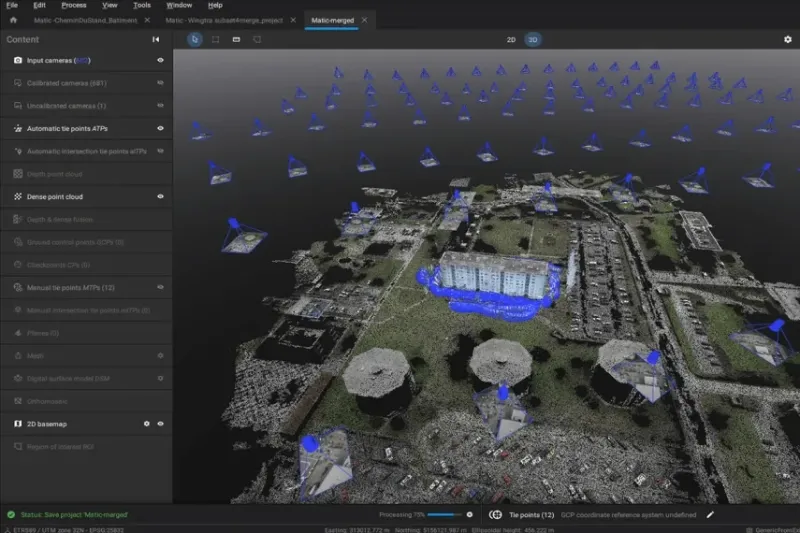Toggle Automatic tie points ATPs visibility
This screenshot has height=533, width=800.
point(160,129)
